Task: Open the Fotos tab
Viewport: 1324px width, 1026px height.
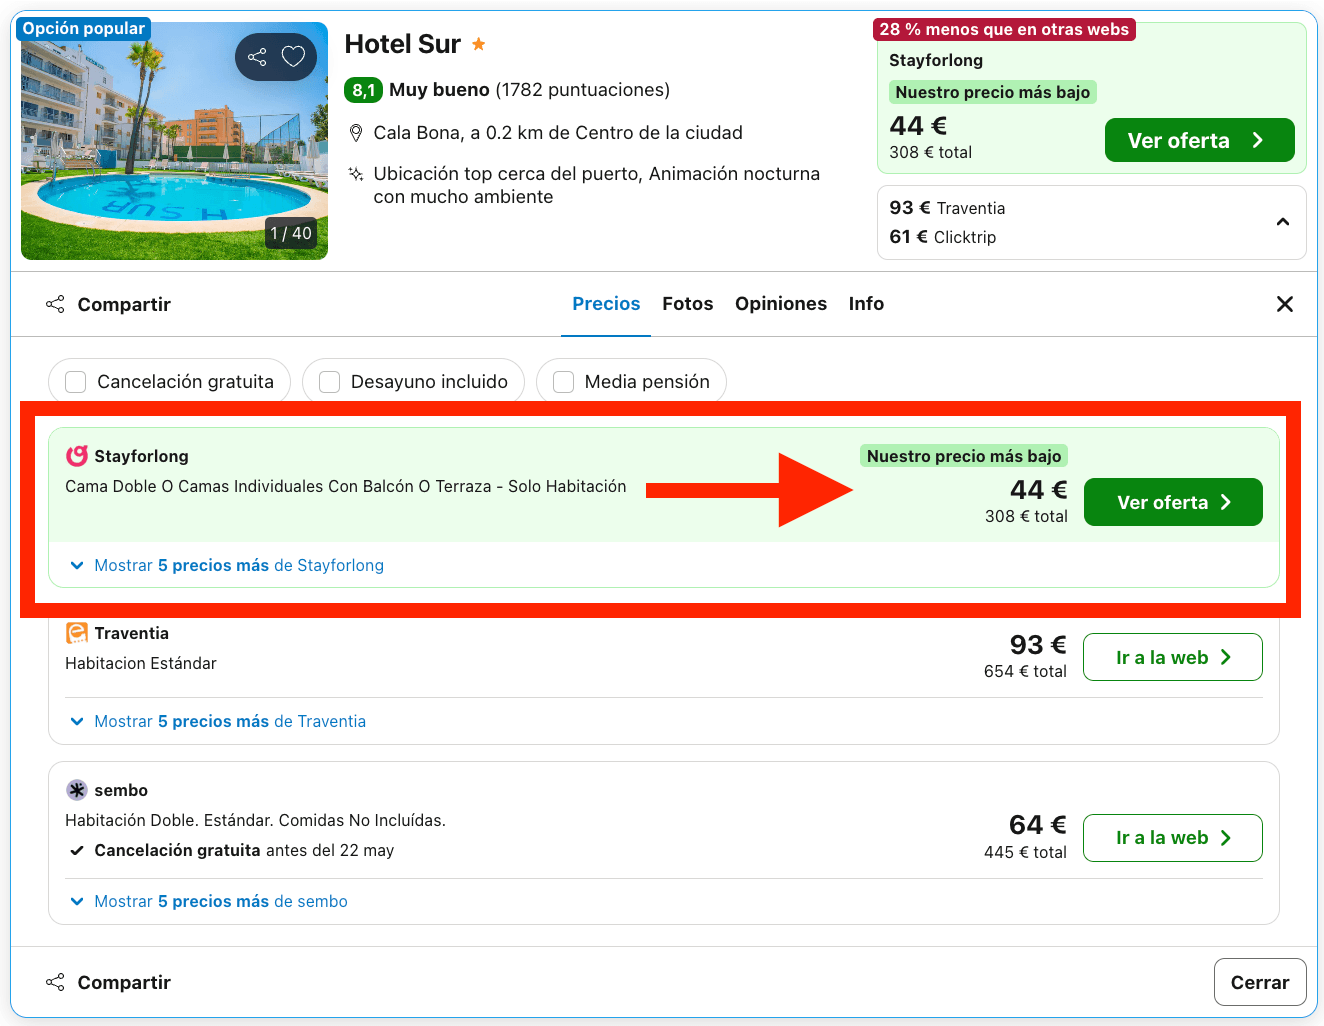Action: [688, 304]
